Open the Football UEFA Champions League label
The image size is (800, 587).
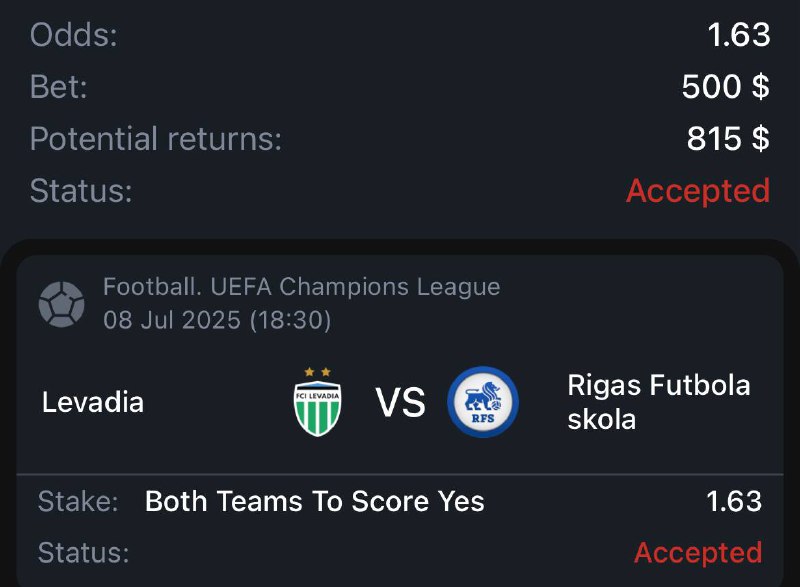(301, 288)
